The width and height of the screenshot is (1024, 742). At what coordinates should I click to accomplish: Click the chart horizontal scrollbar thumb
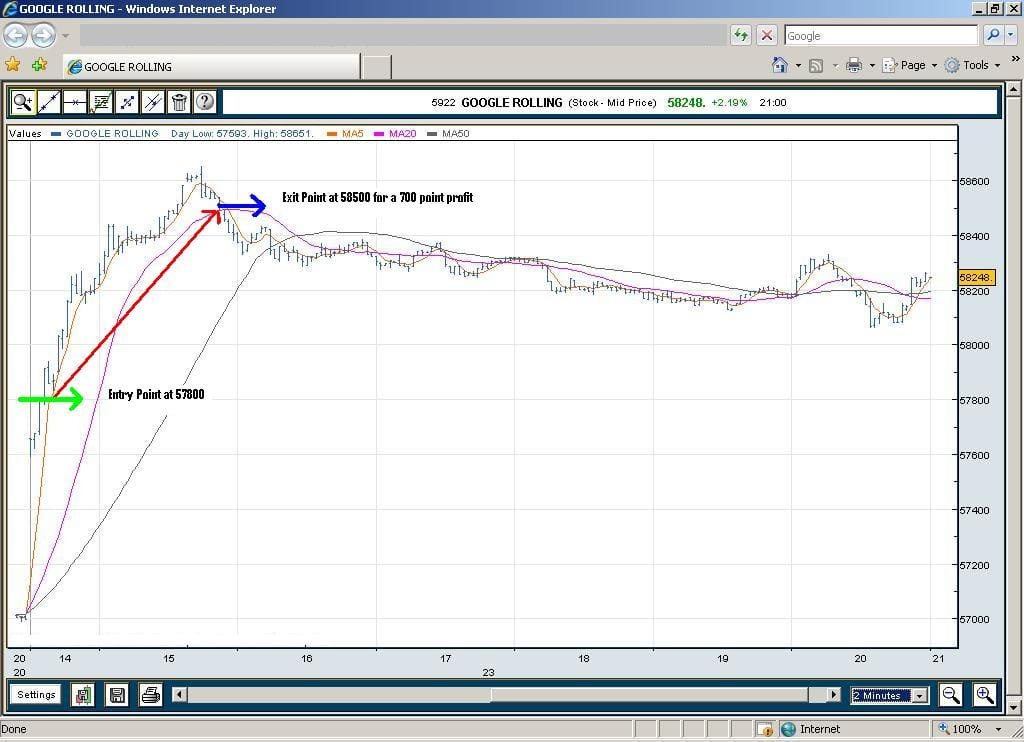click(x=650, y=694)
